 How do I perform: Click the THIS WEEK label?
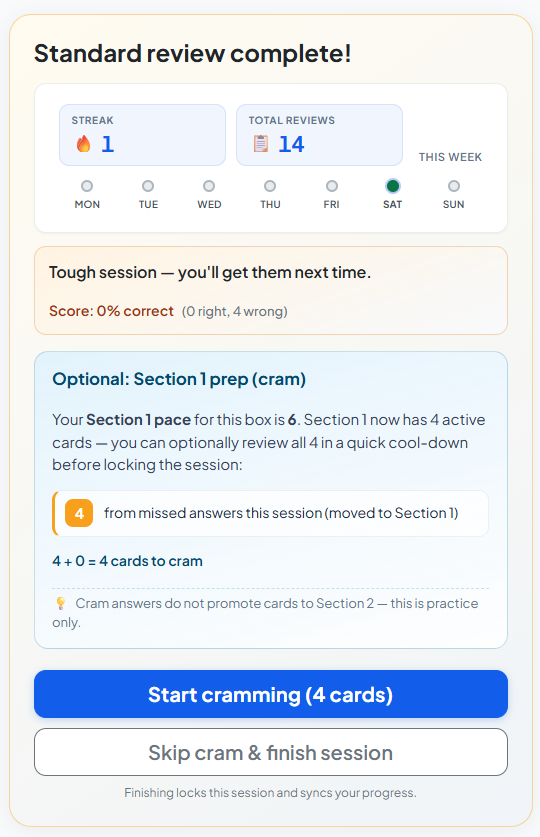450,157
